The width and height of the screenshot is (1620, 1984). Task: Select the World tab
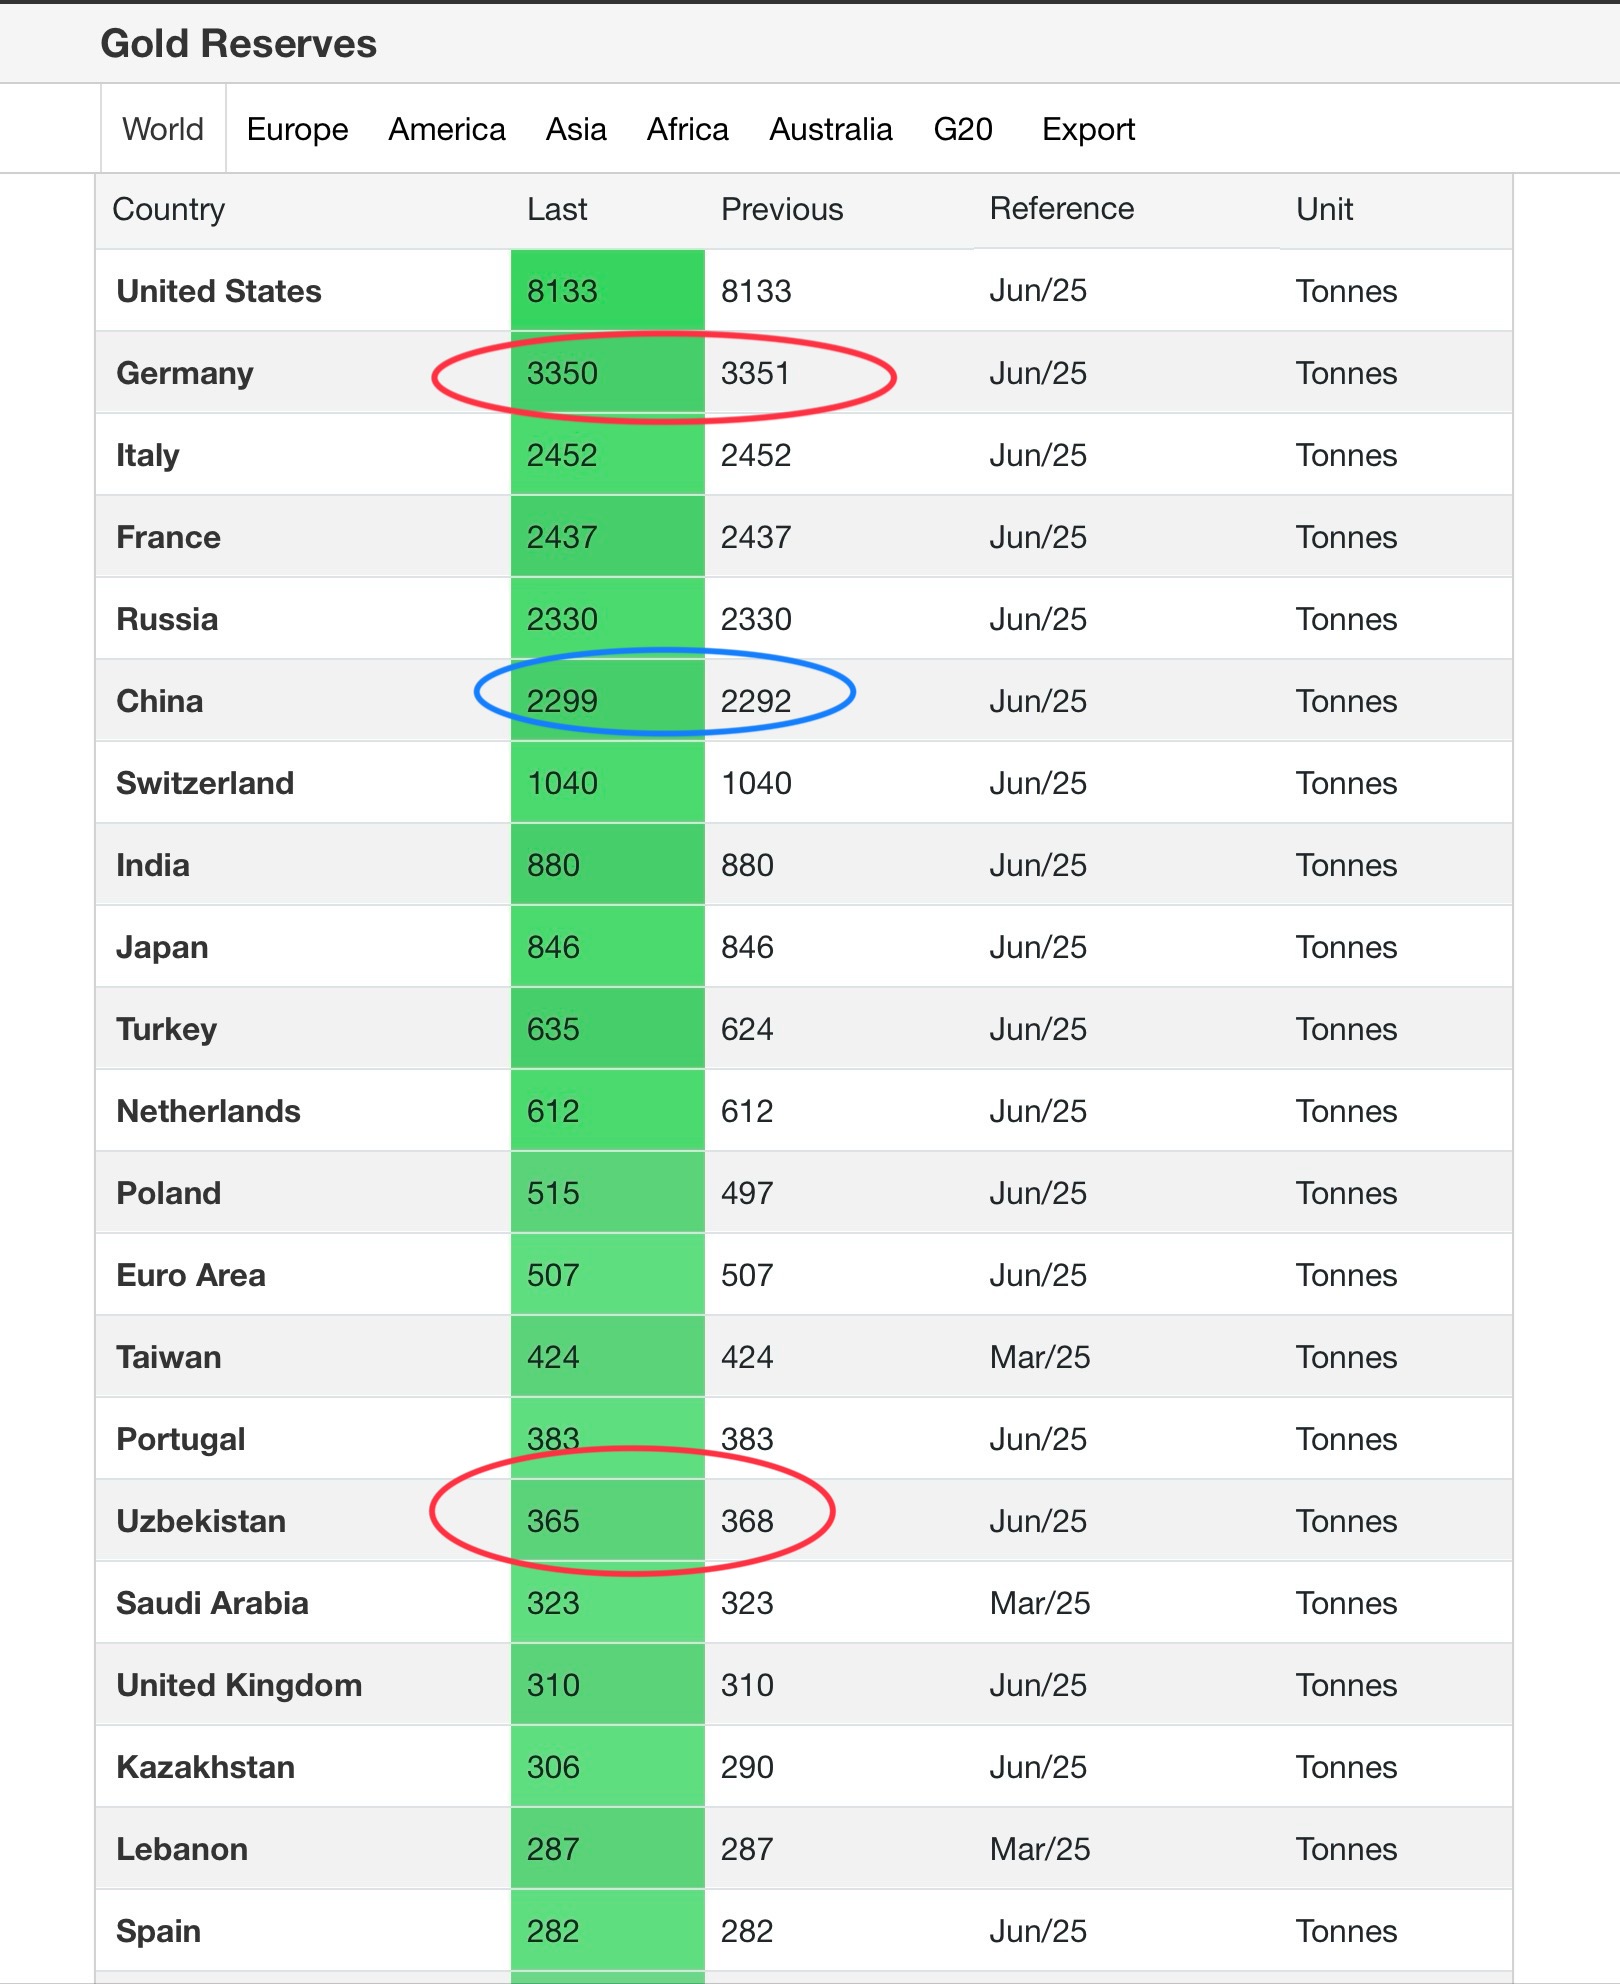coord(163,129)
